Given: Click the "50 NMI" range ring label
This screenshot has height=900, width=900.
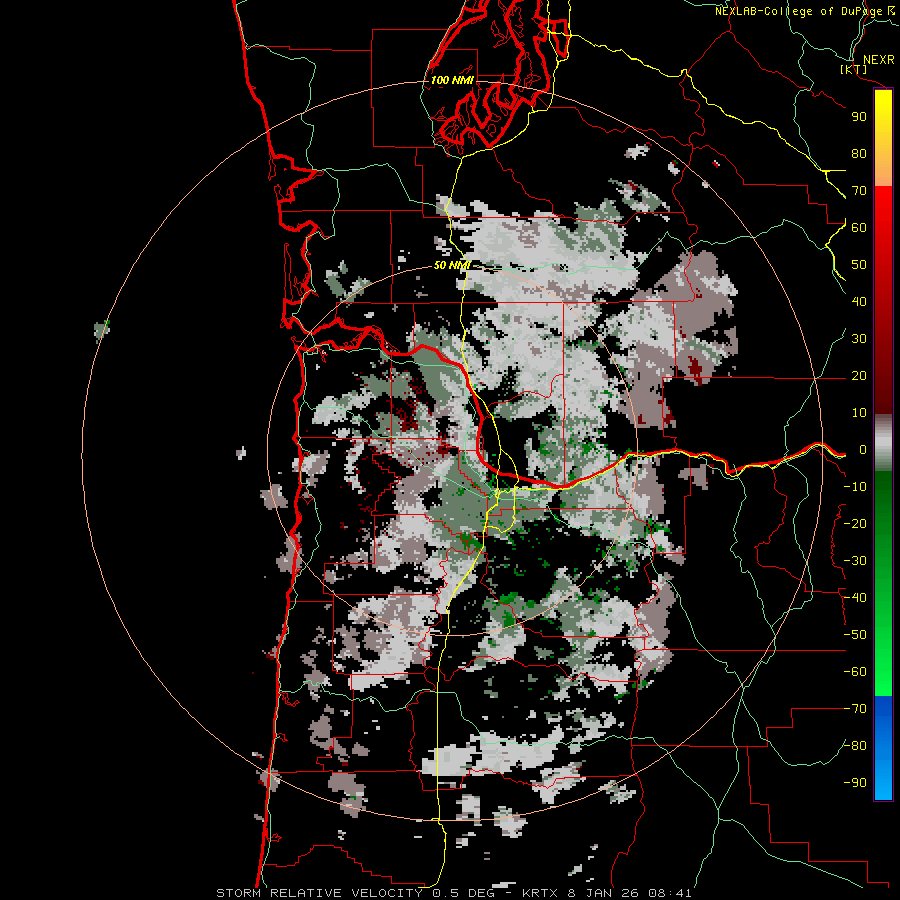Looking at the screenshot, I should (x=452, y=265).
